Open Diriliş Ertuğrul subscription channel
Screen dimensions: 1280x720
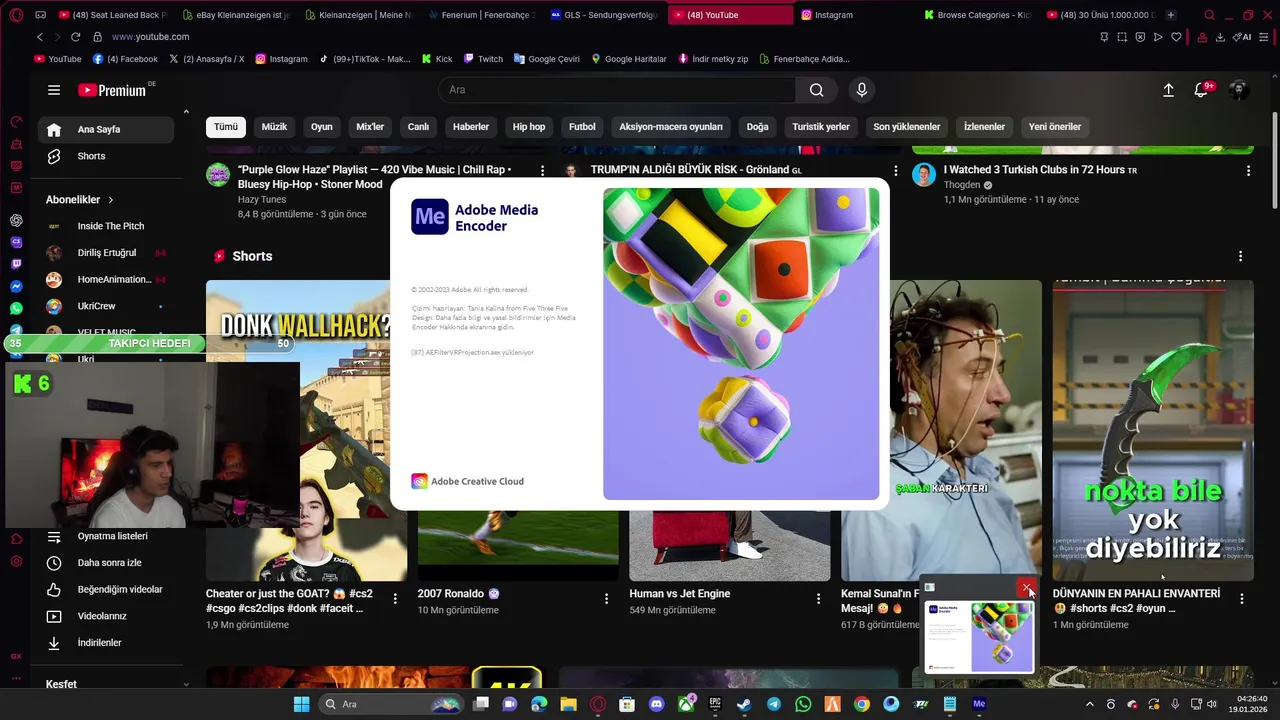point(106,253)
